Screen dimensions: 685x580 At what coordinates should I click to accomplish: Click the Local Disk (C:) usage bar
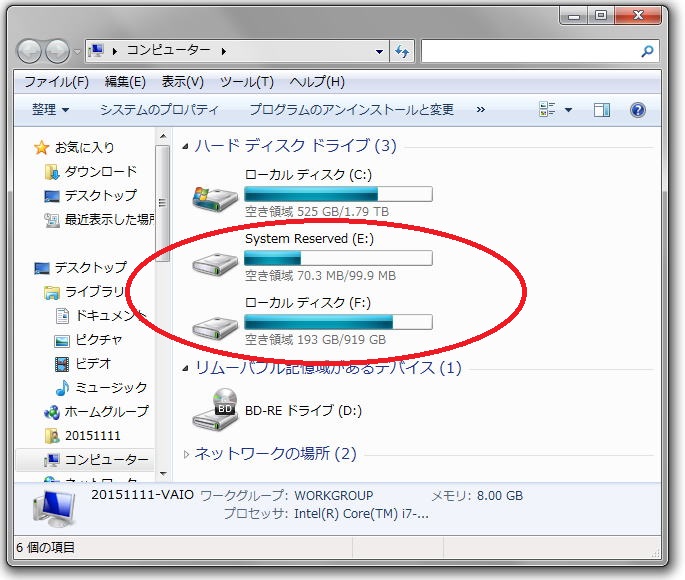[x=338, y=194]
